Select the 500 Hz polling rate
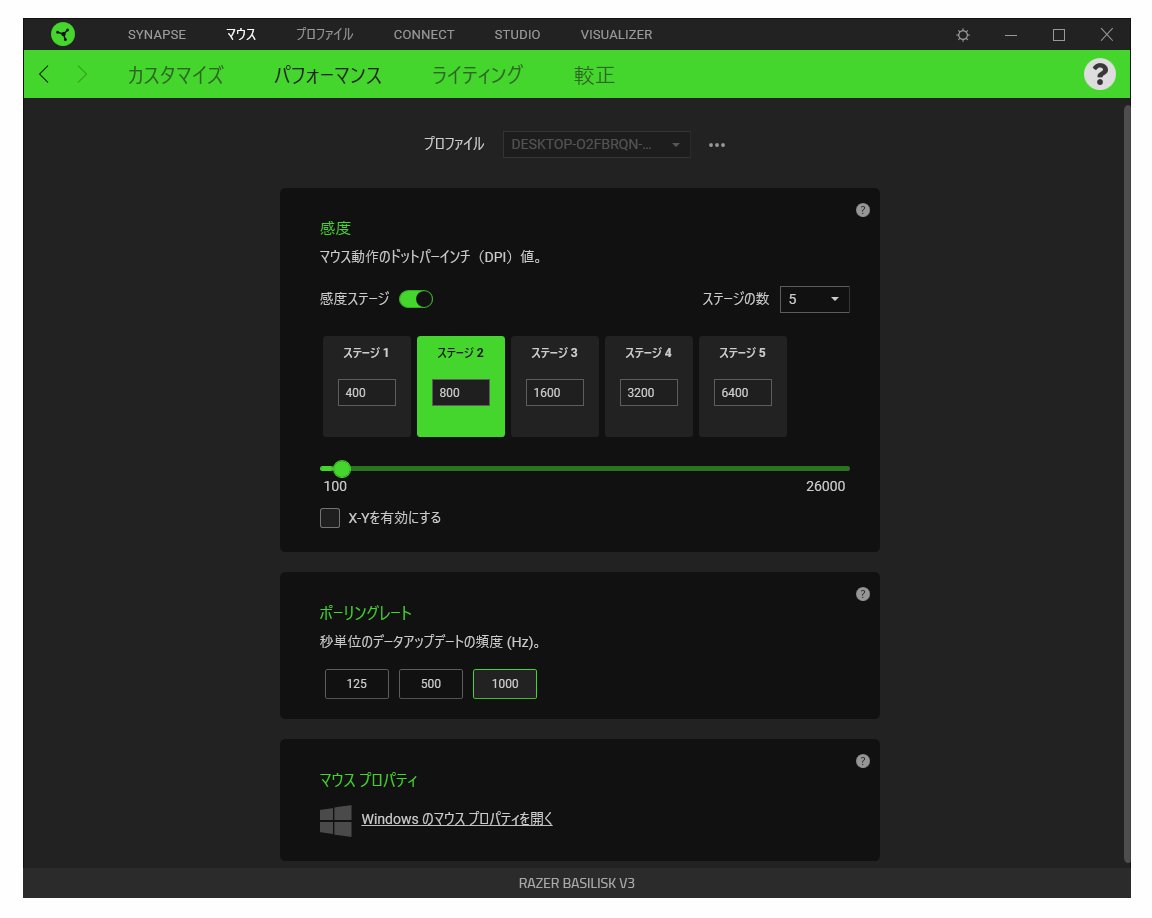The image size is (1152, 918). (x=431, y=684)
